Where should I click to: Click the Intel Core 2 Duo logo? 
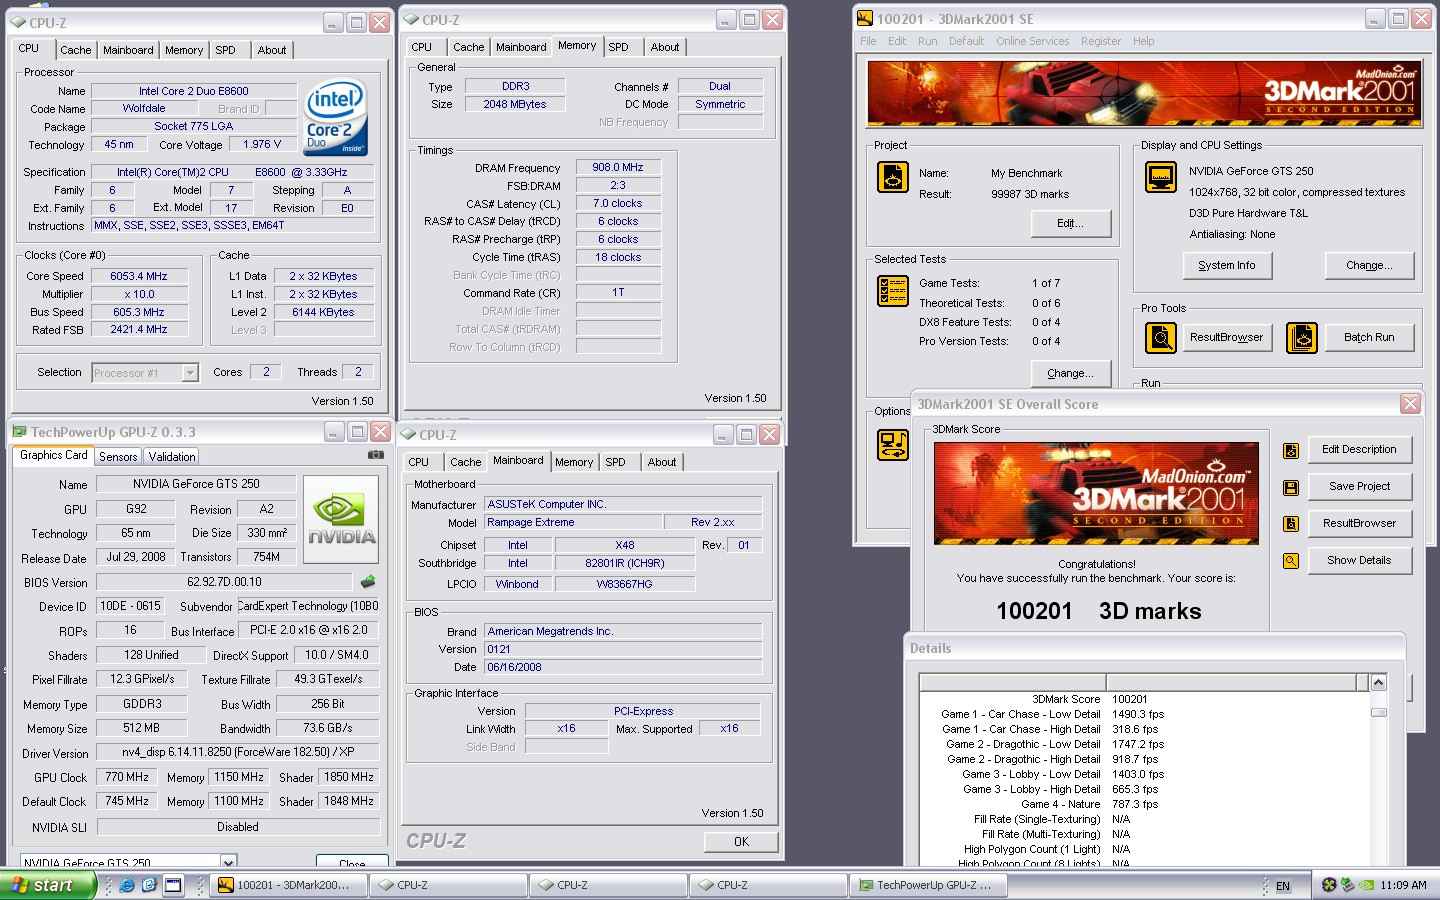337,117
